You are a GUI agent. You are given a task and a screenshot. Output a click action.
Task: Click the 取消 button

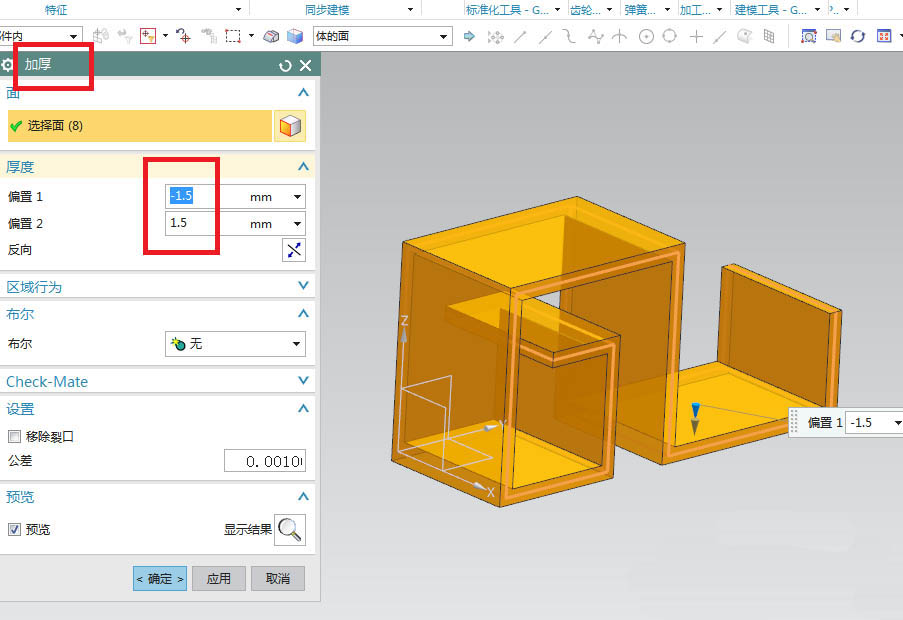[278, 579]
